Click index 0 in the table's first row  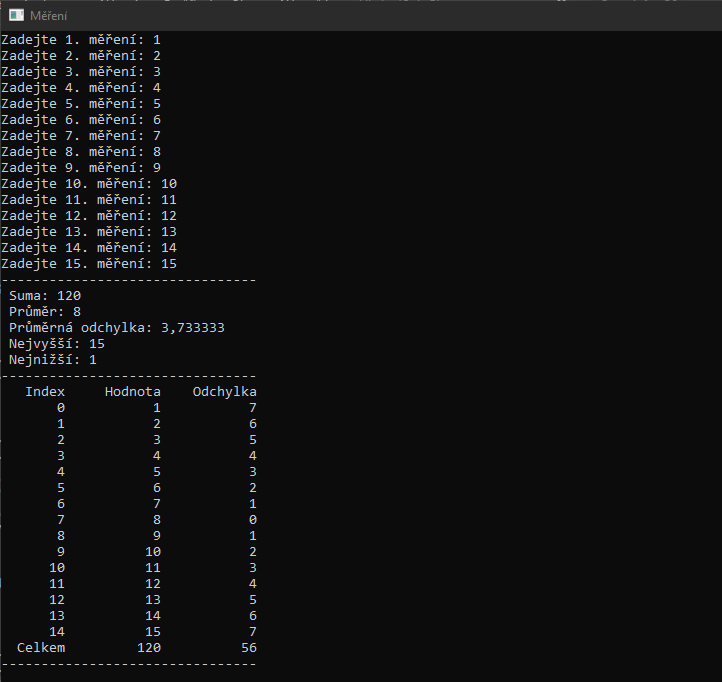click(x=61, y=408)
